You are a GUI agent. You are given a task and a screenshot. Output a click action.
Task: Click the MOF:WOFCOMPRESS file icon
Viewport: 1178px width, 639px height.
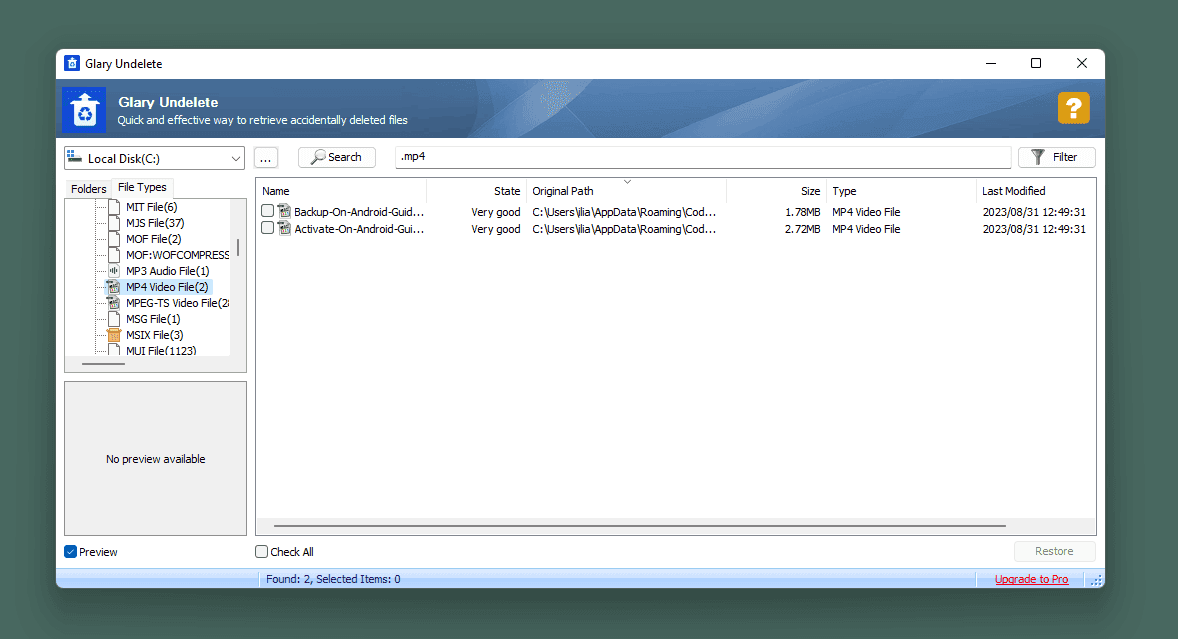coord(114,255)
